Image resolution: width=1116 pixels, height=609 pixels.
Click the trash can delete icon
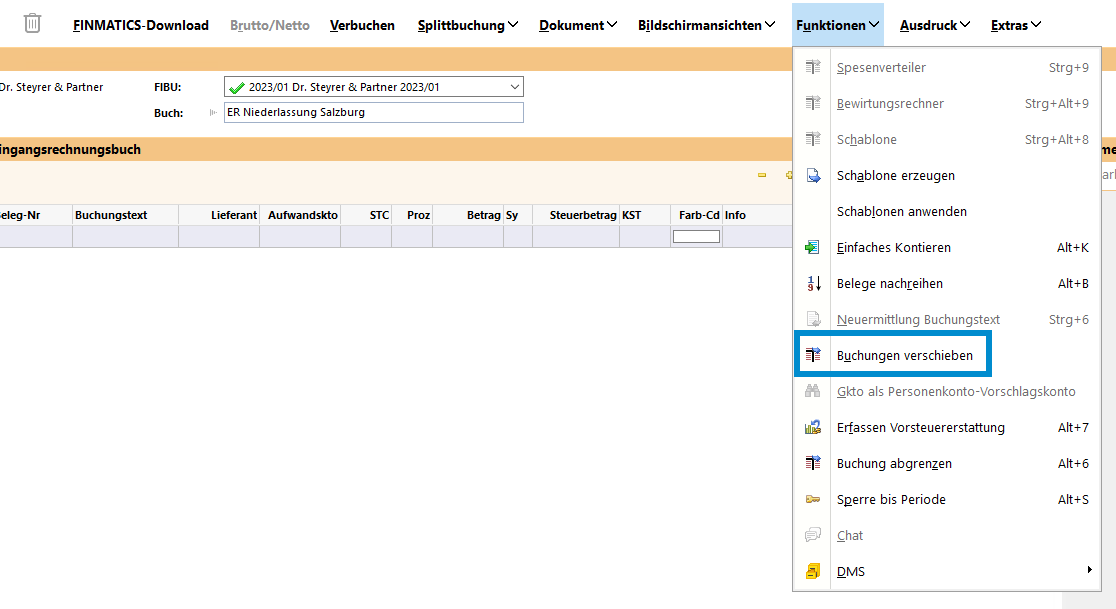pyautogui.click(x=33, y=24)
